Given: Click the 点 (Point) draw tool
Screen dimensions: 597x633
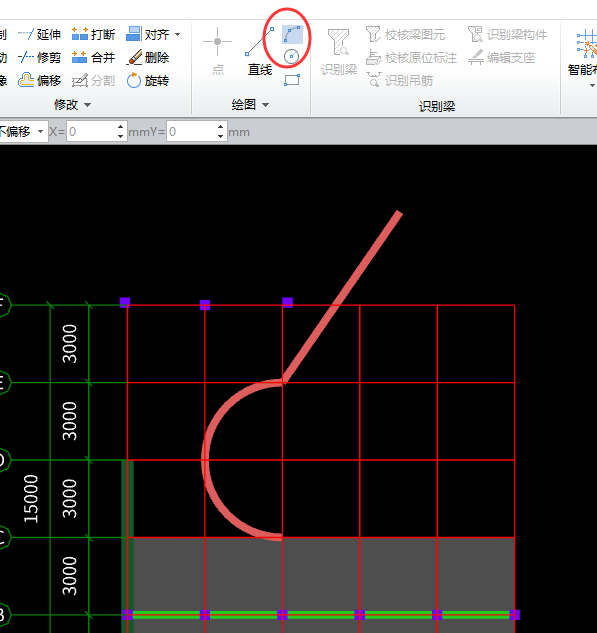Looking at the screenshot, I should [218, 51].
